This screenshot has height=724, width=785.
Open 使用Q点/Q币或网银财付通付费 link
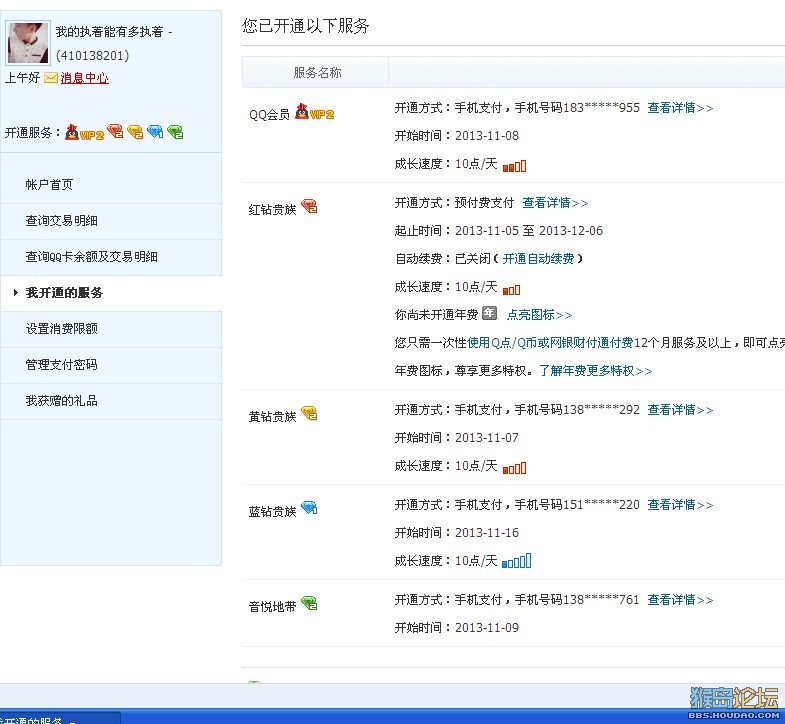550,343
